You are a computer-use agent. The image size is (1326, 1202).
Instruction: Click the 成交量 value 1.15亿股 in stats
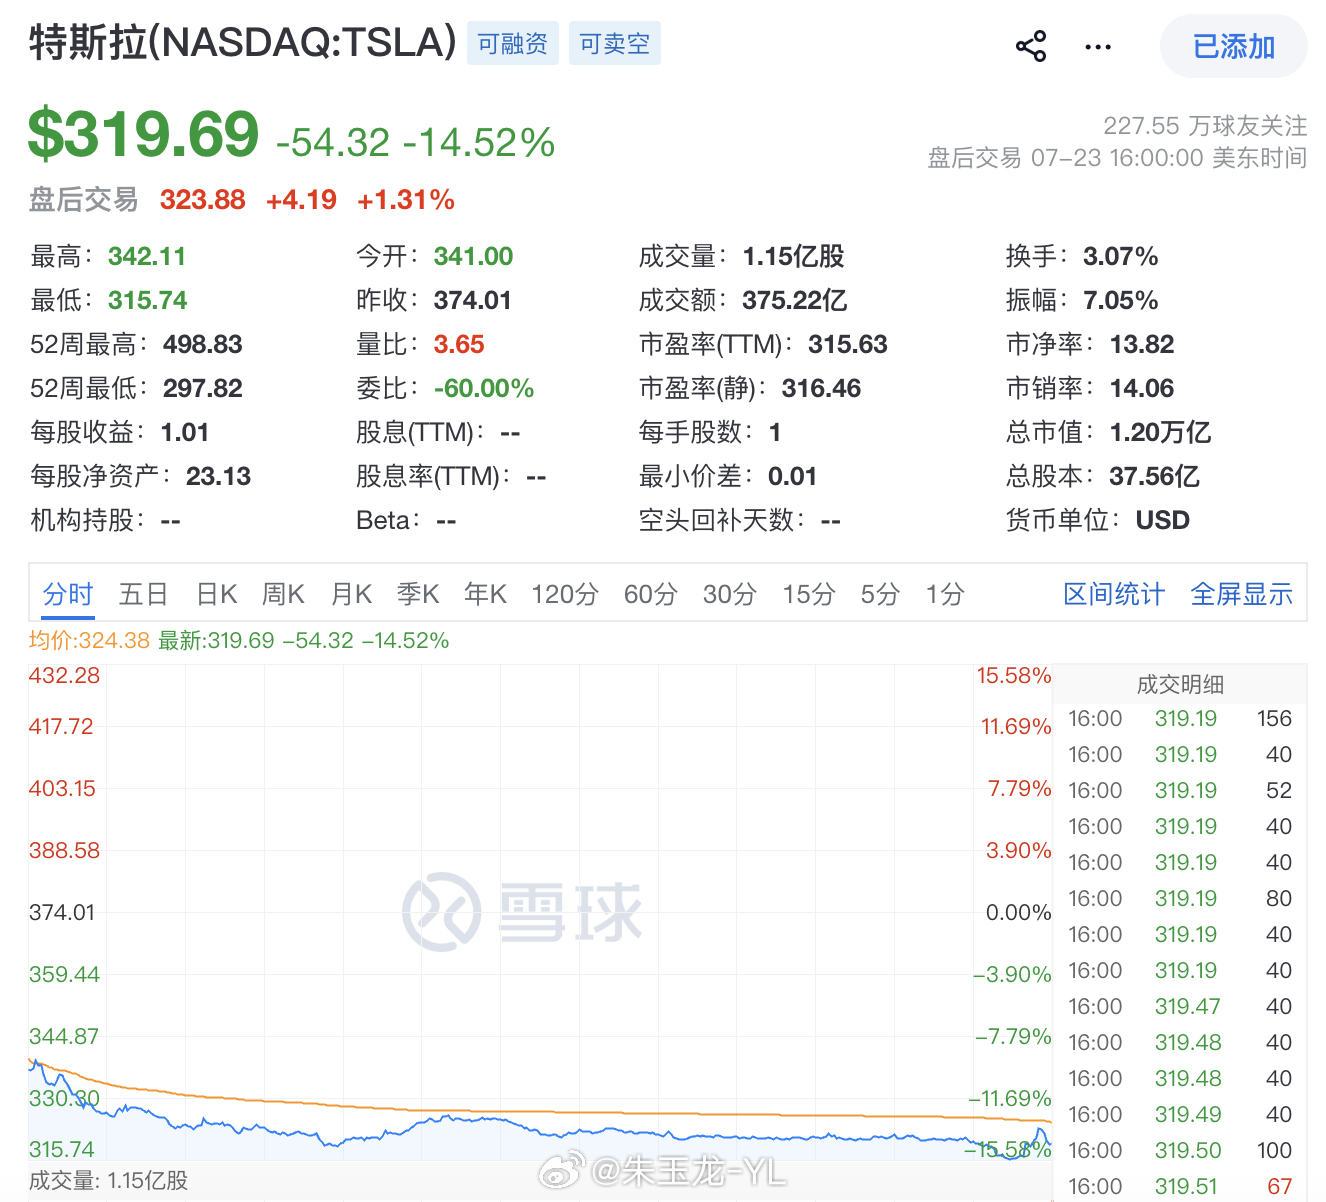(x=794, y=256)
